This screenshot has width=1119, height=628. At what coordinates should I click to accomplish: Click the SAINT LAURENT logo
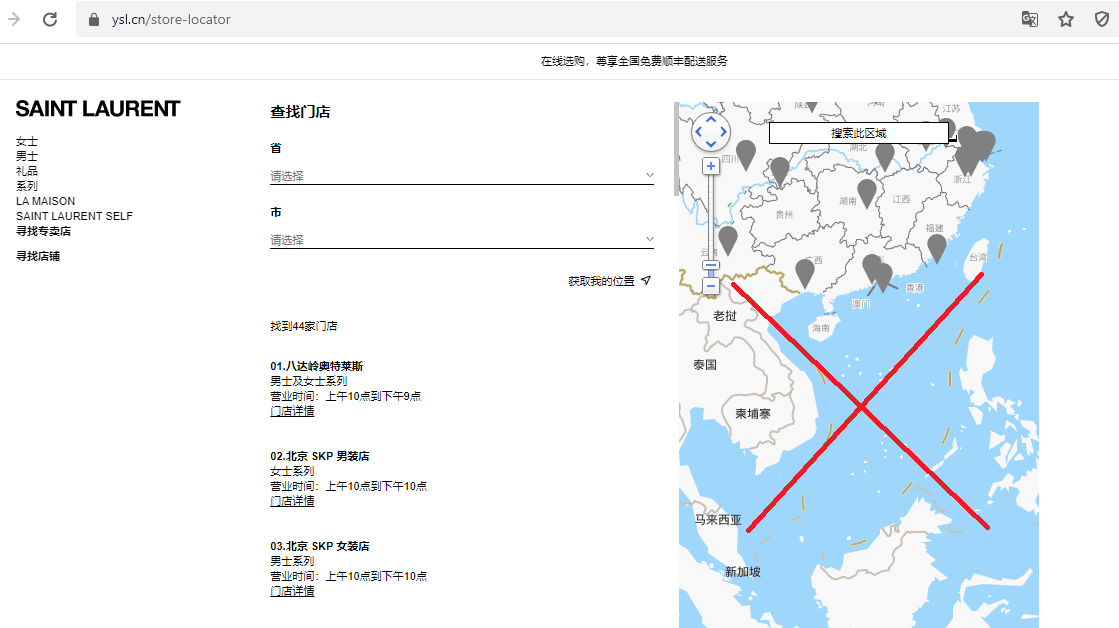[98, 109]
